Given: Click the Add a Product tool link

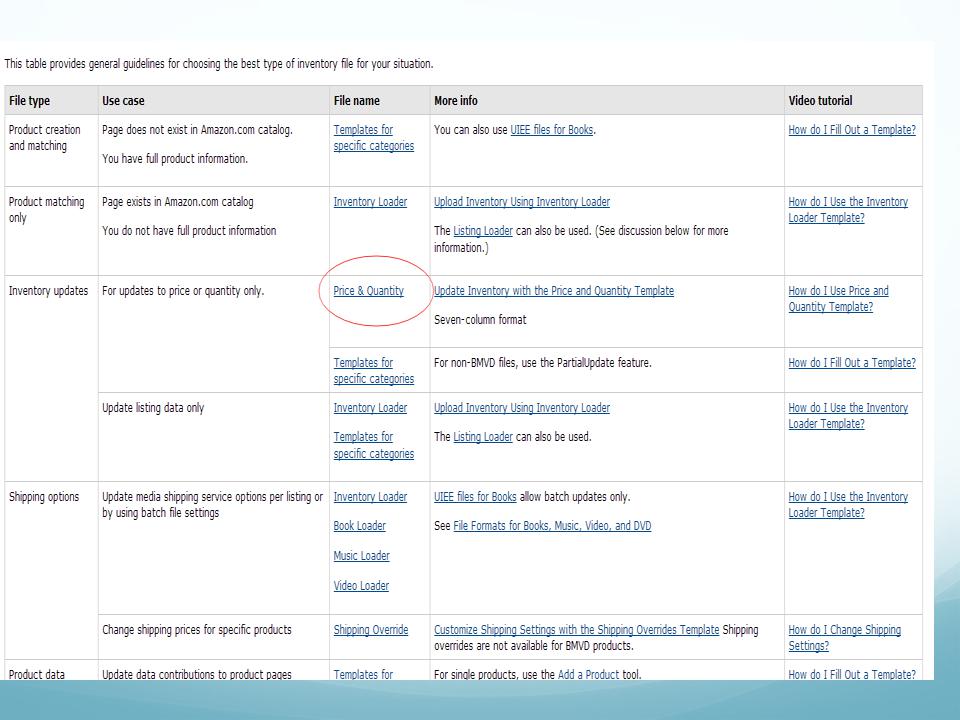Looking at the screenshot, I should [x=588, y=674].
